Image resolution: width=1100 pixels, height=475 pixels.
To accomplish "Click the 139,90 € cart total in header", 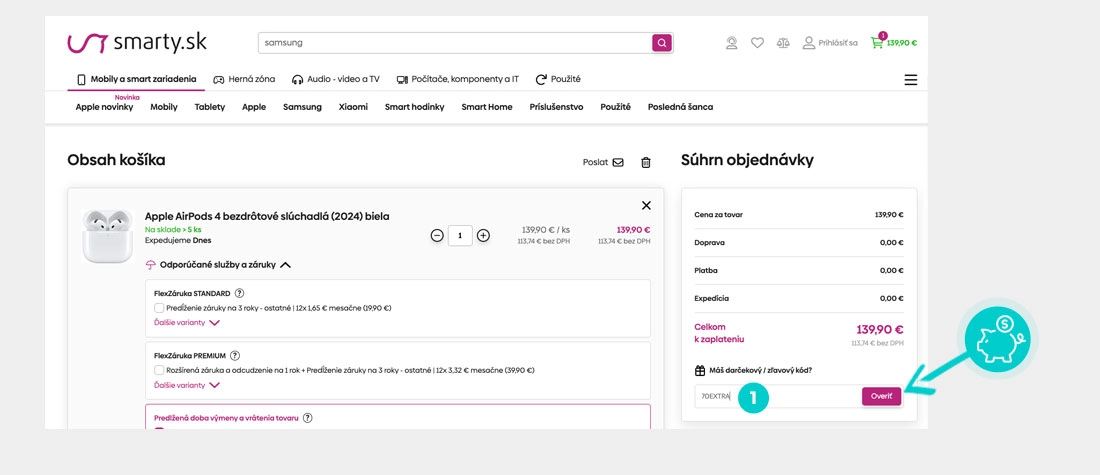I will 901,43.
